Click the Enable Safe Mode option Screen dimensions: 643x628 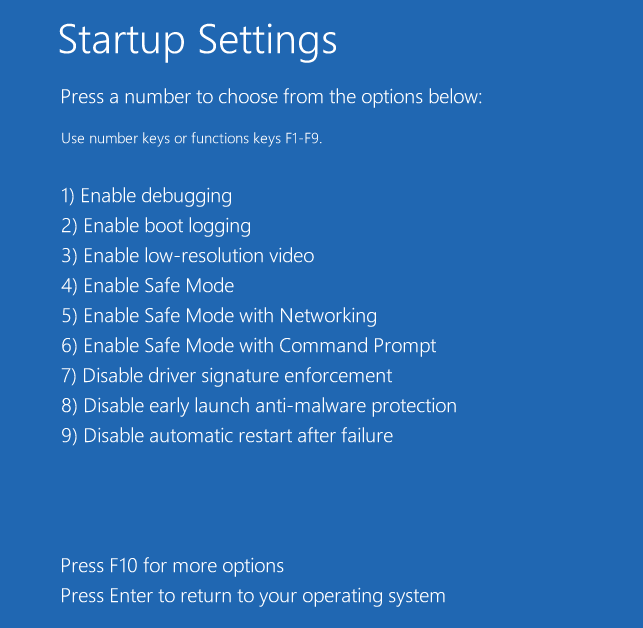point(147,285)
